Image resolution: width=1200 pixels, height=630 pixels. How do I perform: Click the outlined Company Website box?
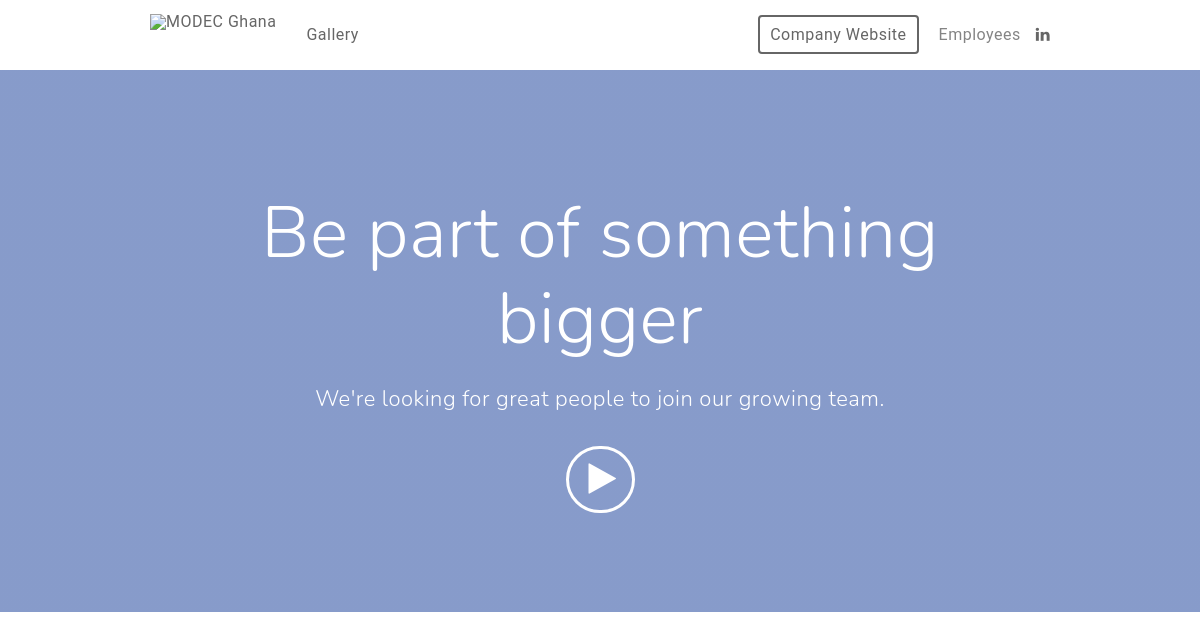[838, 34]
